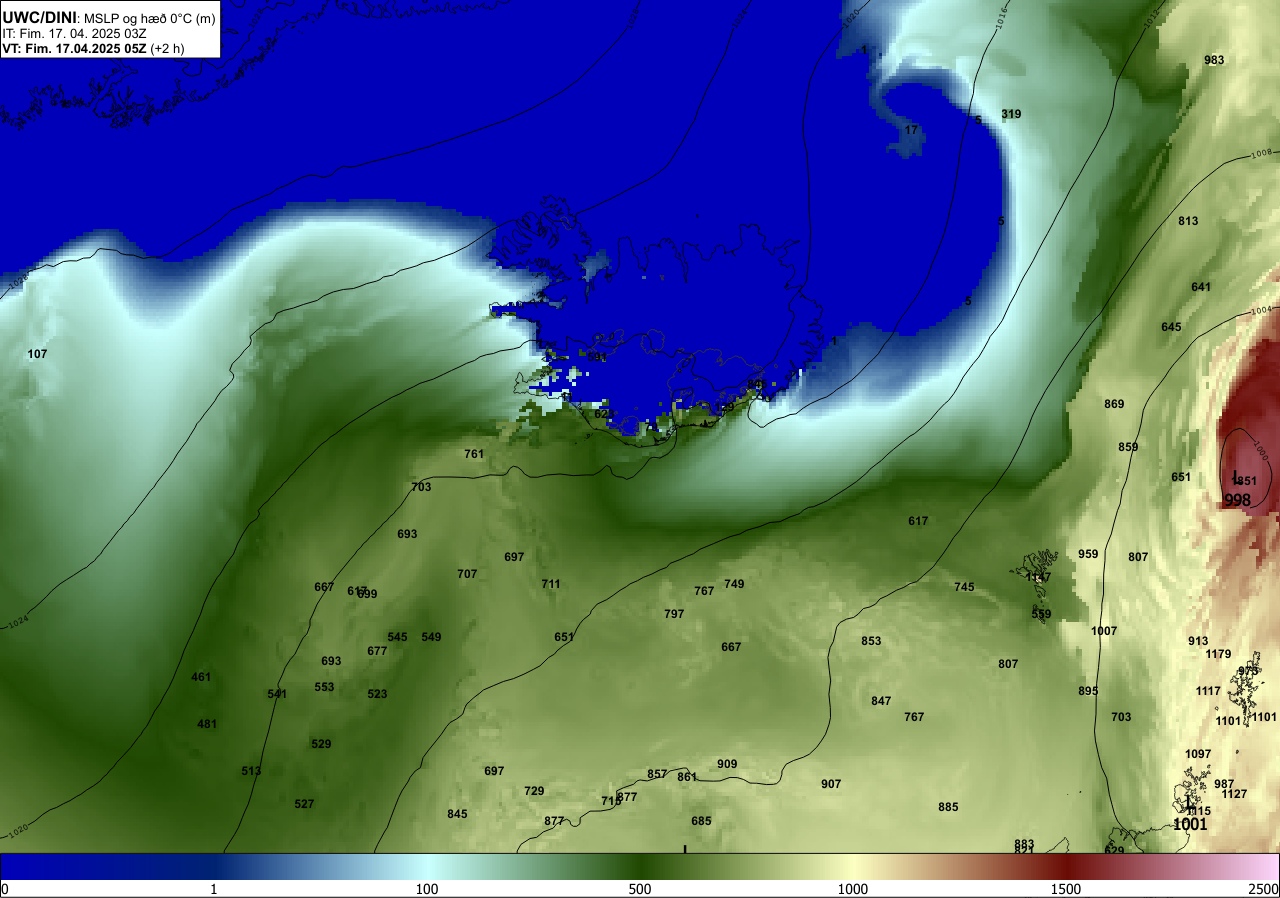Click the 797 height value

click(674, 614)
